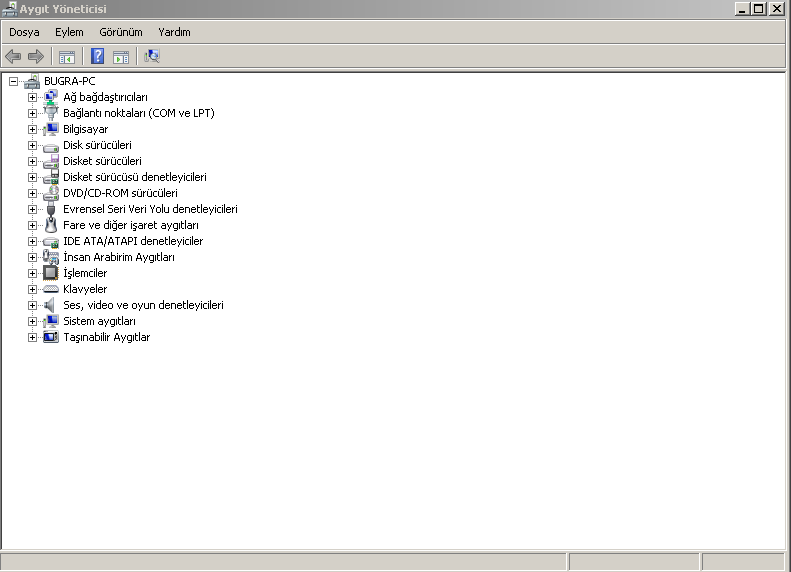791x572 pixels.
Task: Click the İnsan Arabirim Aygıtları icon
Action: point(50,257)
